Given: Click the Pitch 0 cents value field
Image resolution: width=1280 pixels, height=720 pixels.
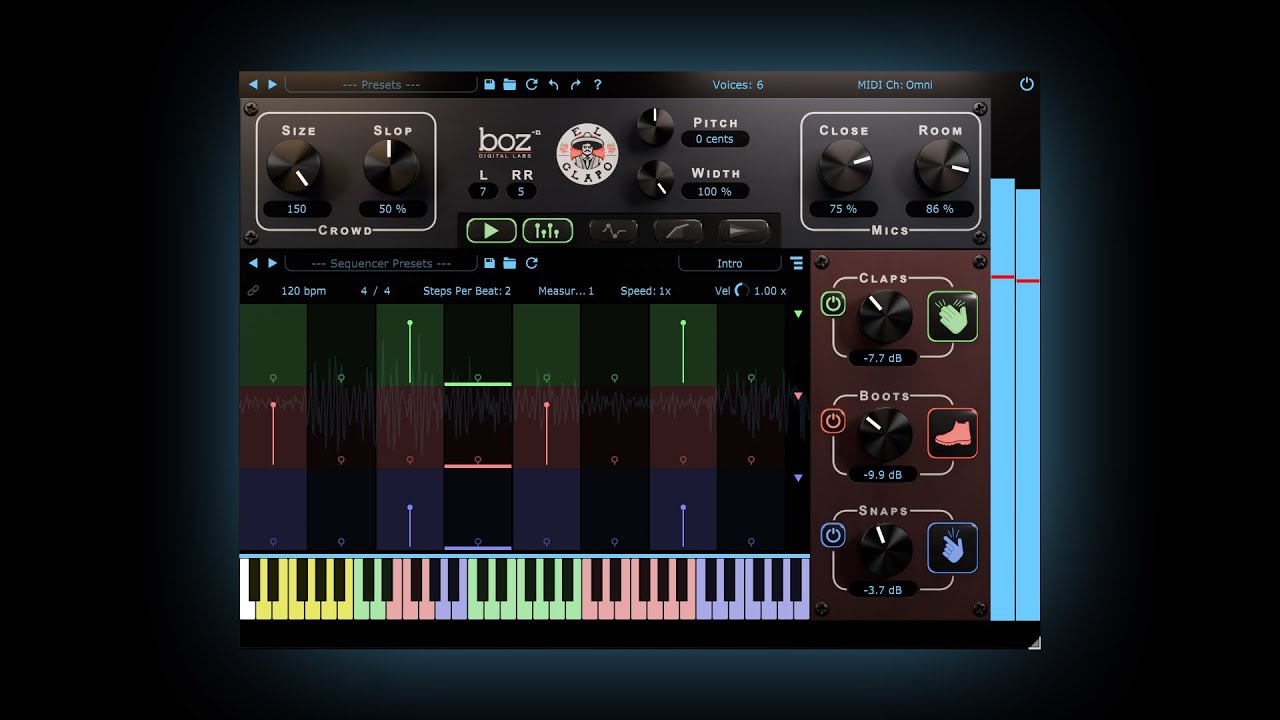Looking at the screenshot, I should pos(714,139).
